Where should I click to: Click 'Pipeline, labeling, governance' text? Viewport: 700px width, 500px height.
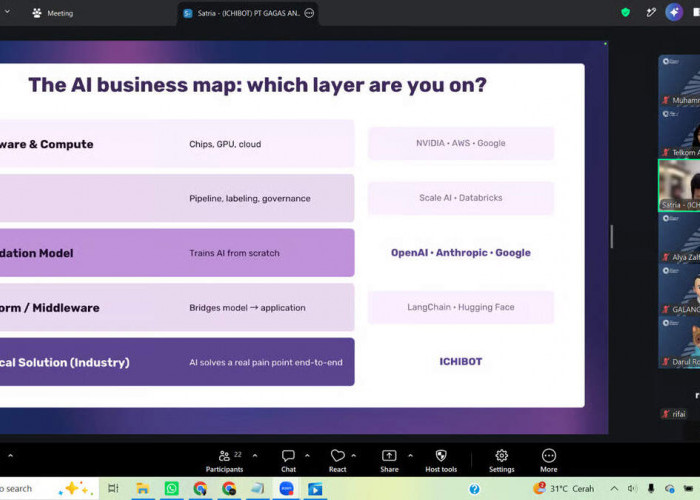[250, 199]
